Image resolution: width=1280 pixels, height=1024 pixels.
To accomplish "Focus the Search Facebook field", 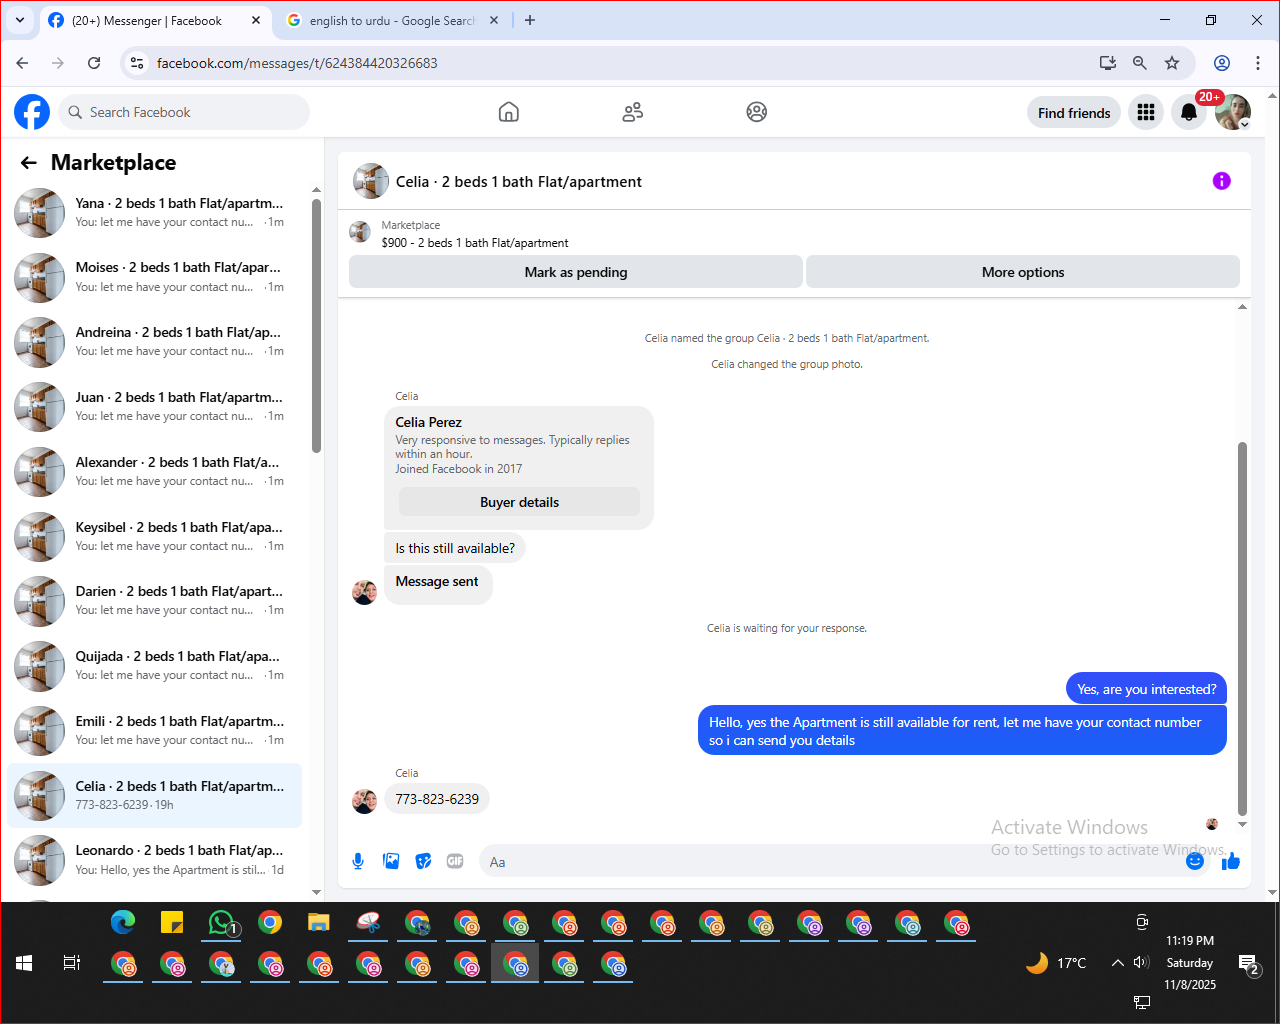I will tap(184, 112).
